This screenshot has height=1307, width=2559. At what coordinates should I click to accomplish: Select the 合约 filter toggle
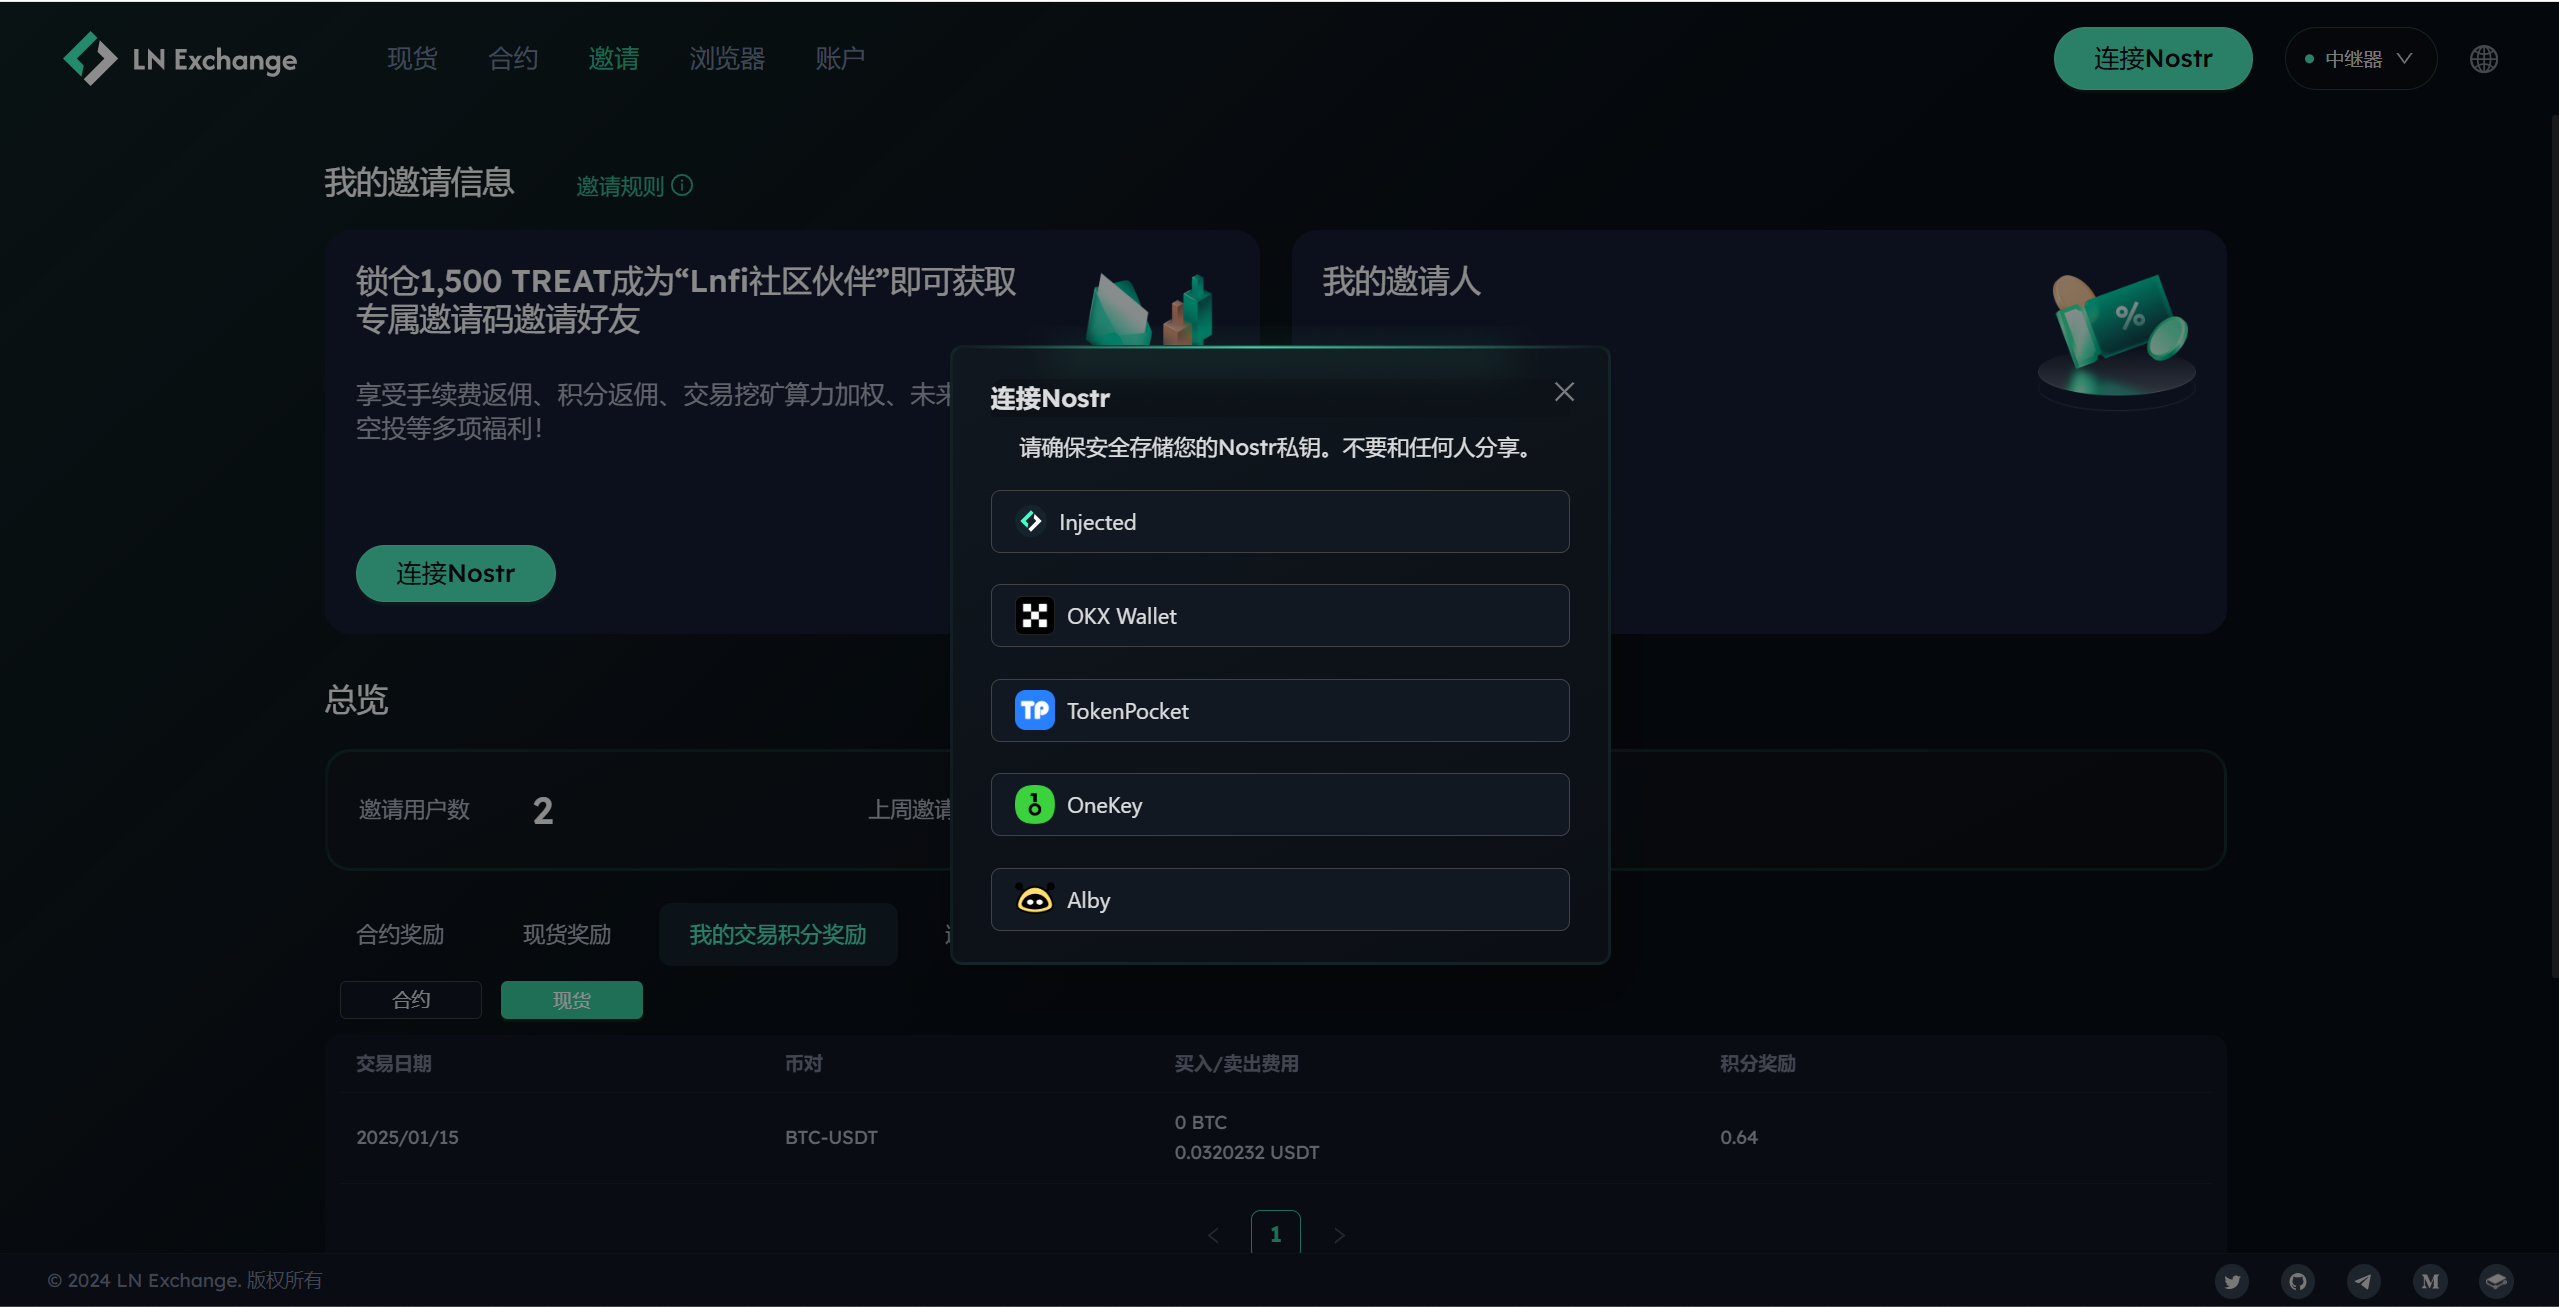click(411, 1000)
